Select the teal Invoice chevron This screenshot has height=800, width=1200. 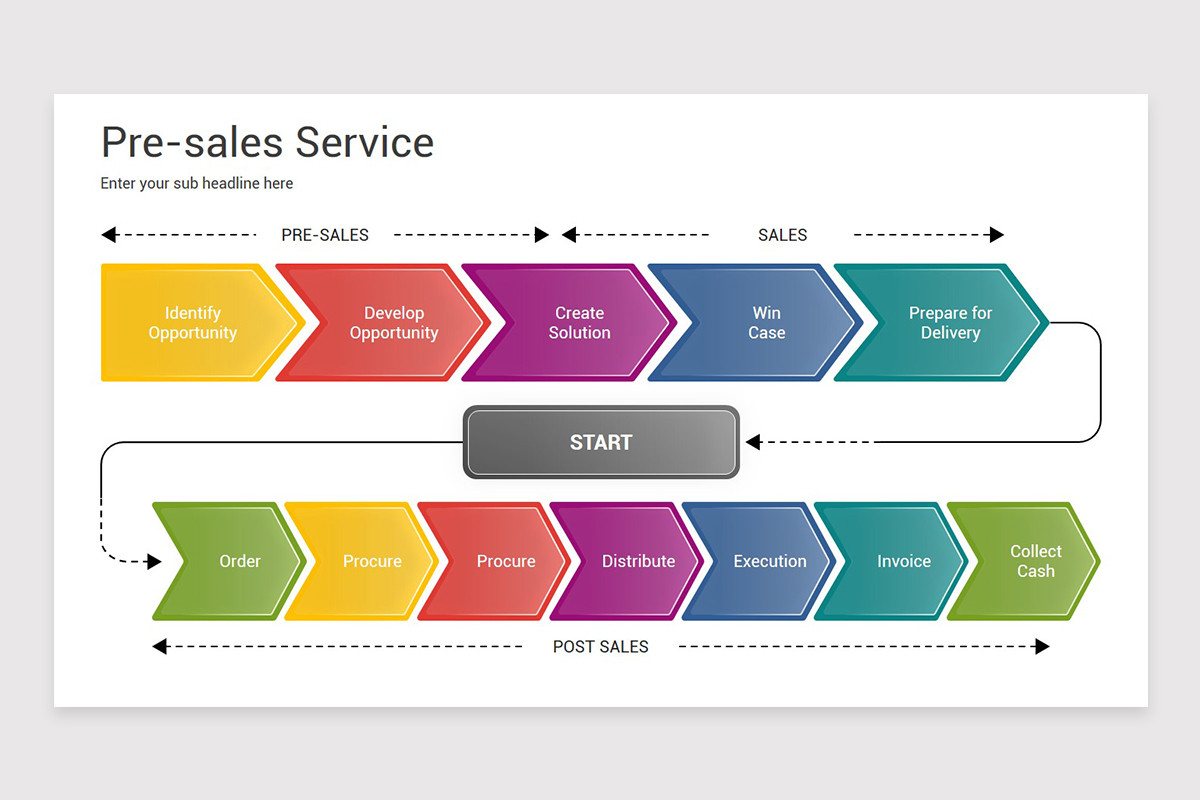tap(893, 561)
